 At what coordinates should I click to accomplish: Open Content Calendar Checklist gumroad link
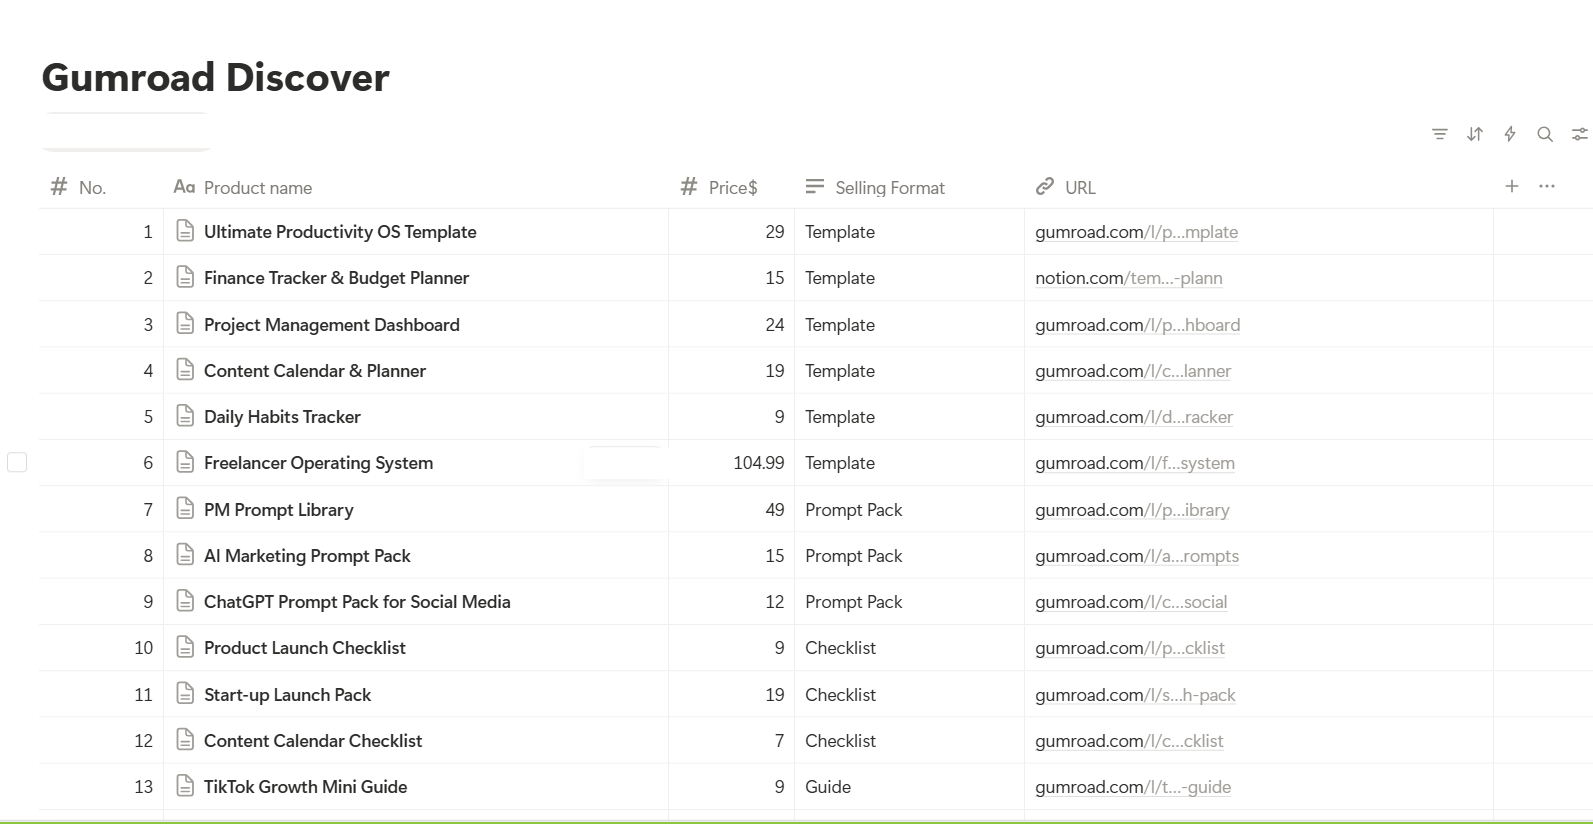pos(1128,741)
